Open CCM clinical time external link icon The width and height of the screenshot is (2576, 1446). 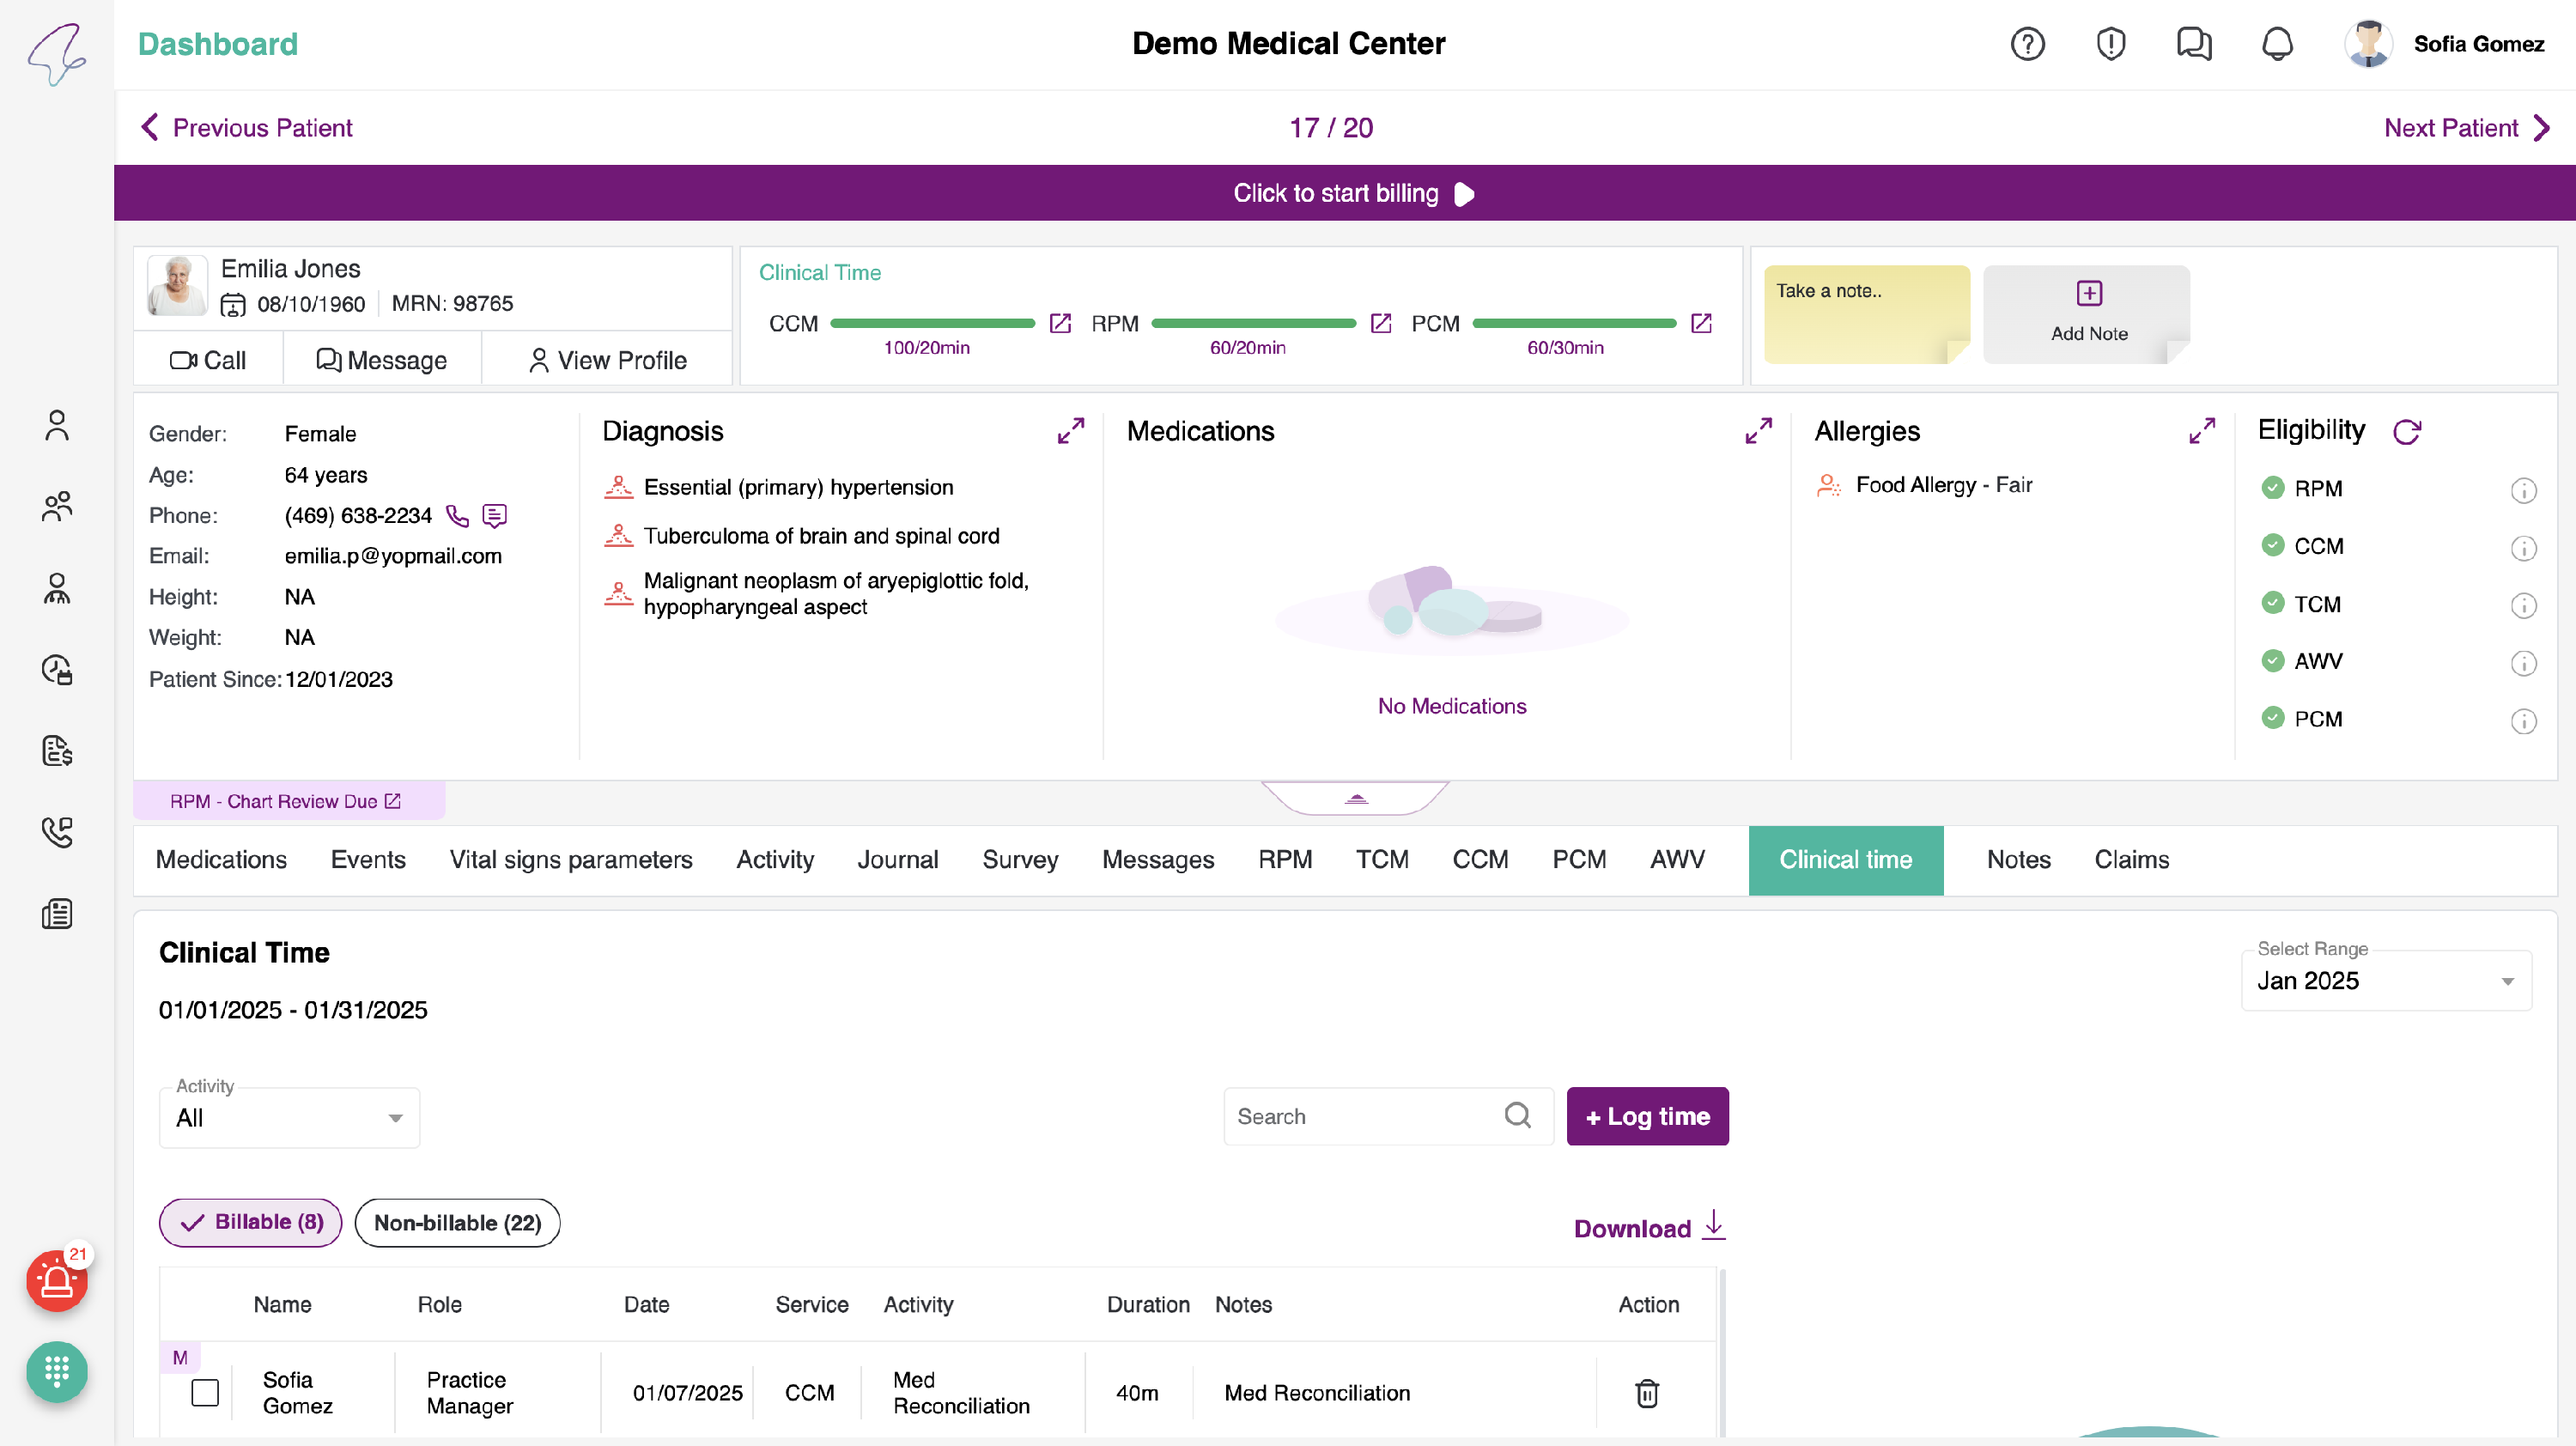coord(1060,323)
